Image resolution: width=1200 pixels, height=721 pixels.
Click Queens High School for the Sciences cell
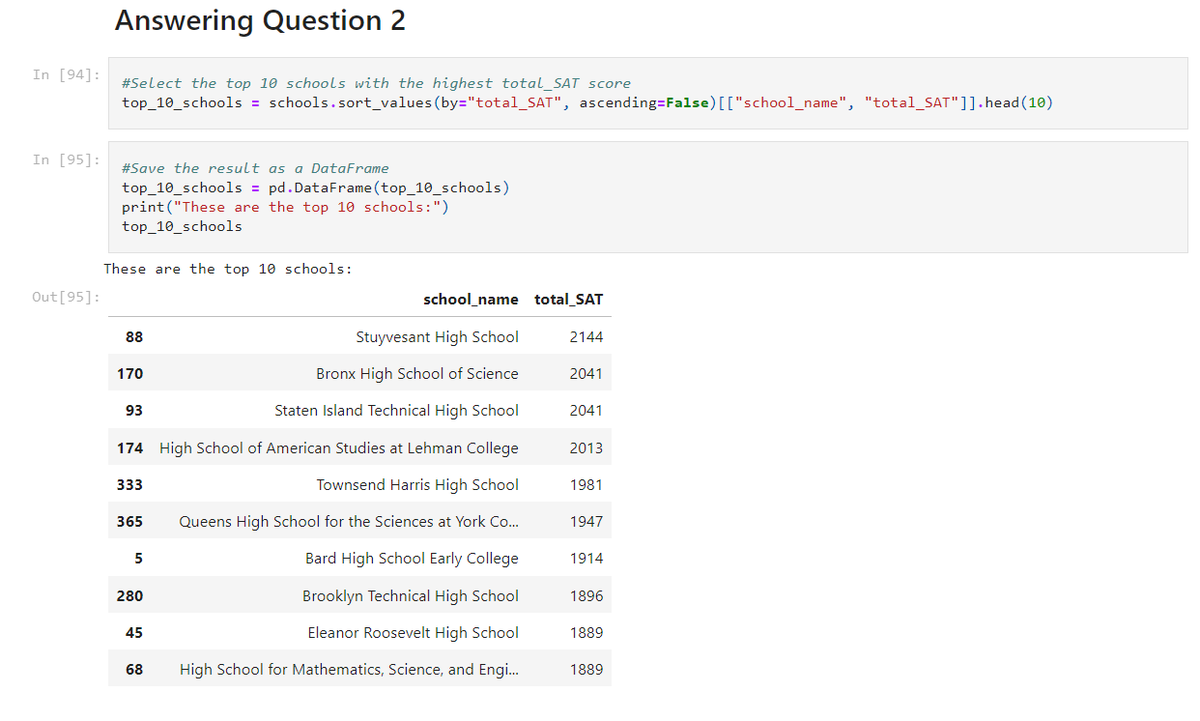[349, 522]
